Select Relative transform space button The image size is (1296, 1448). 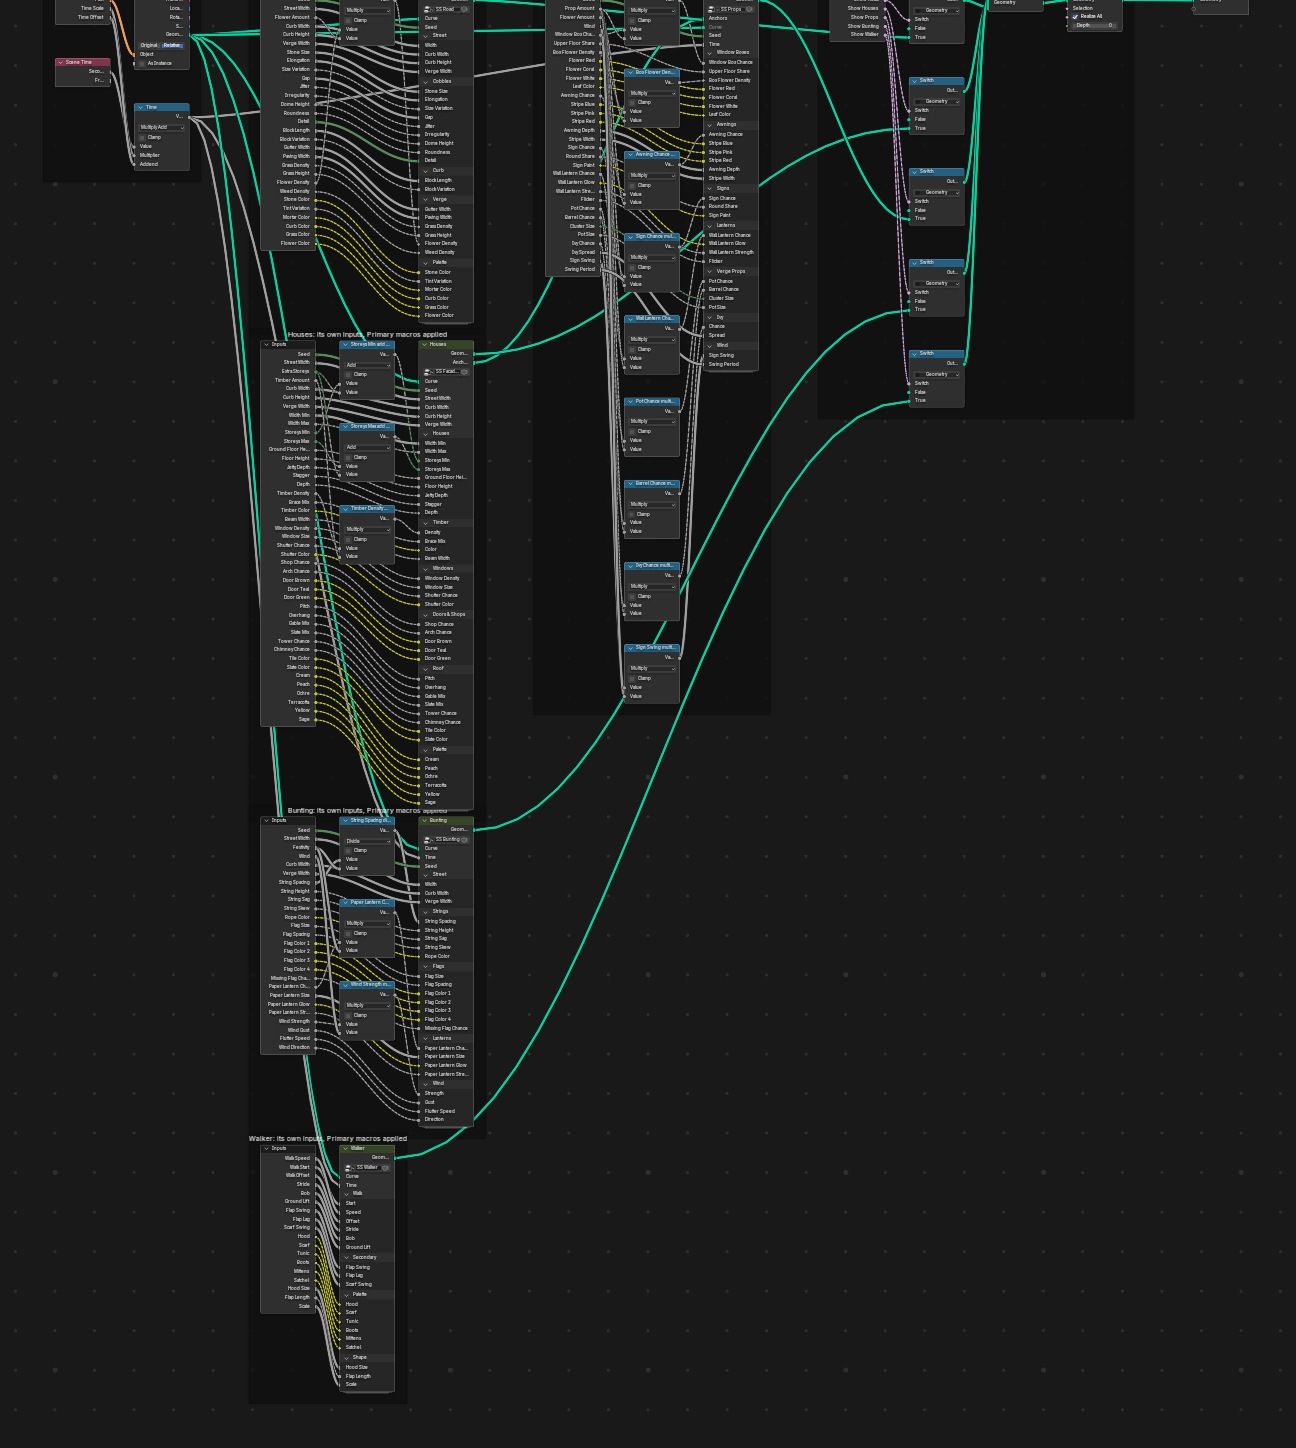click(173, 45)
